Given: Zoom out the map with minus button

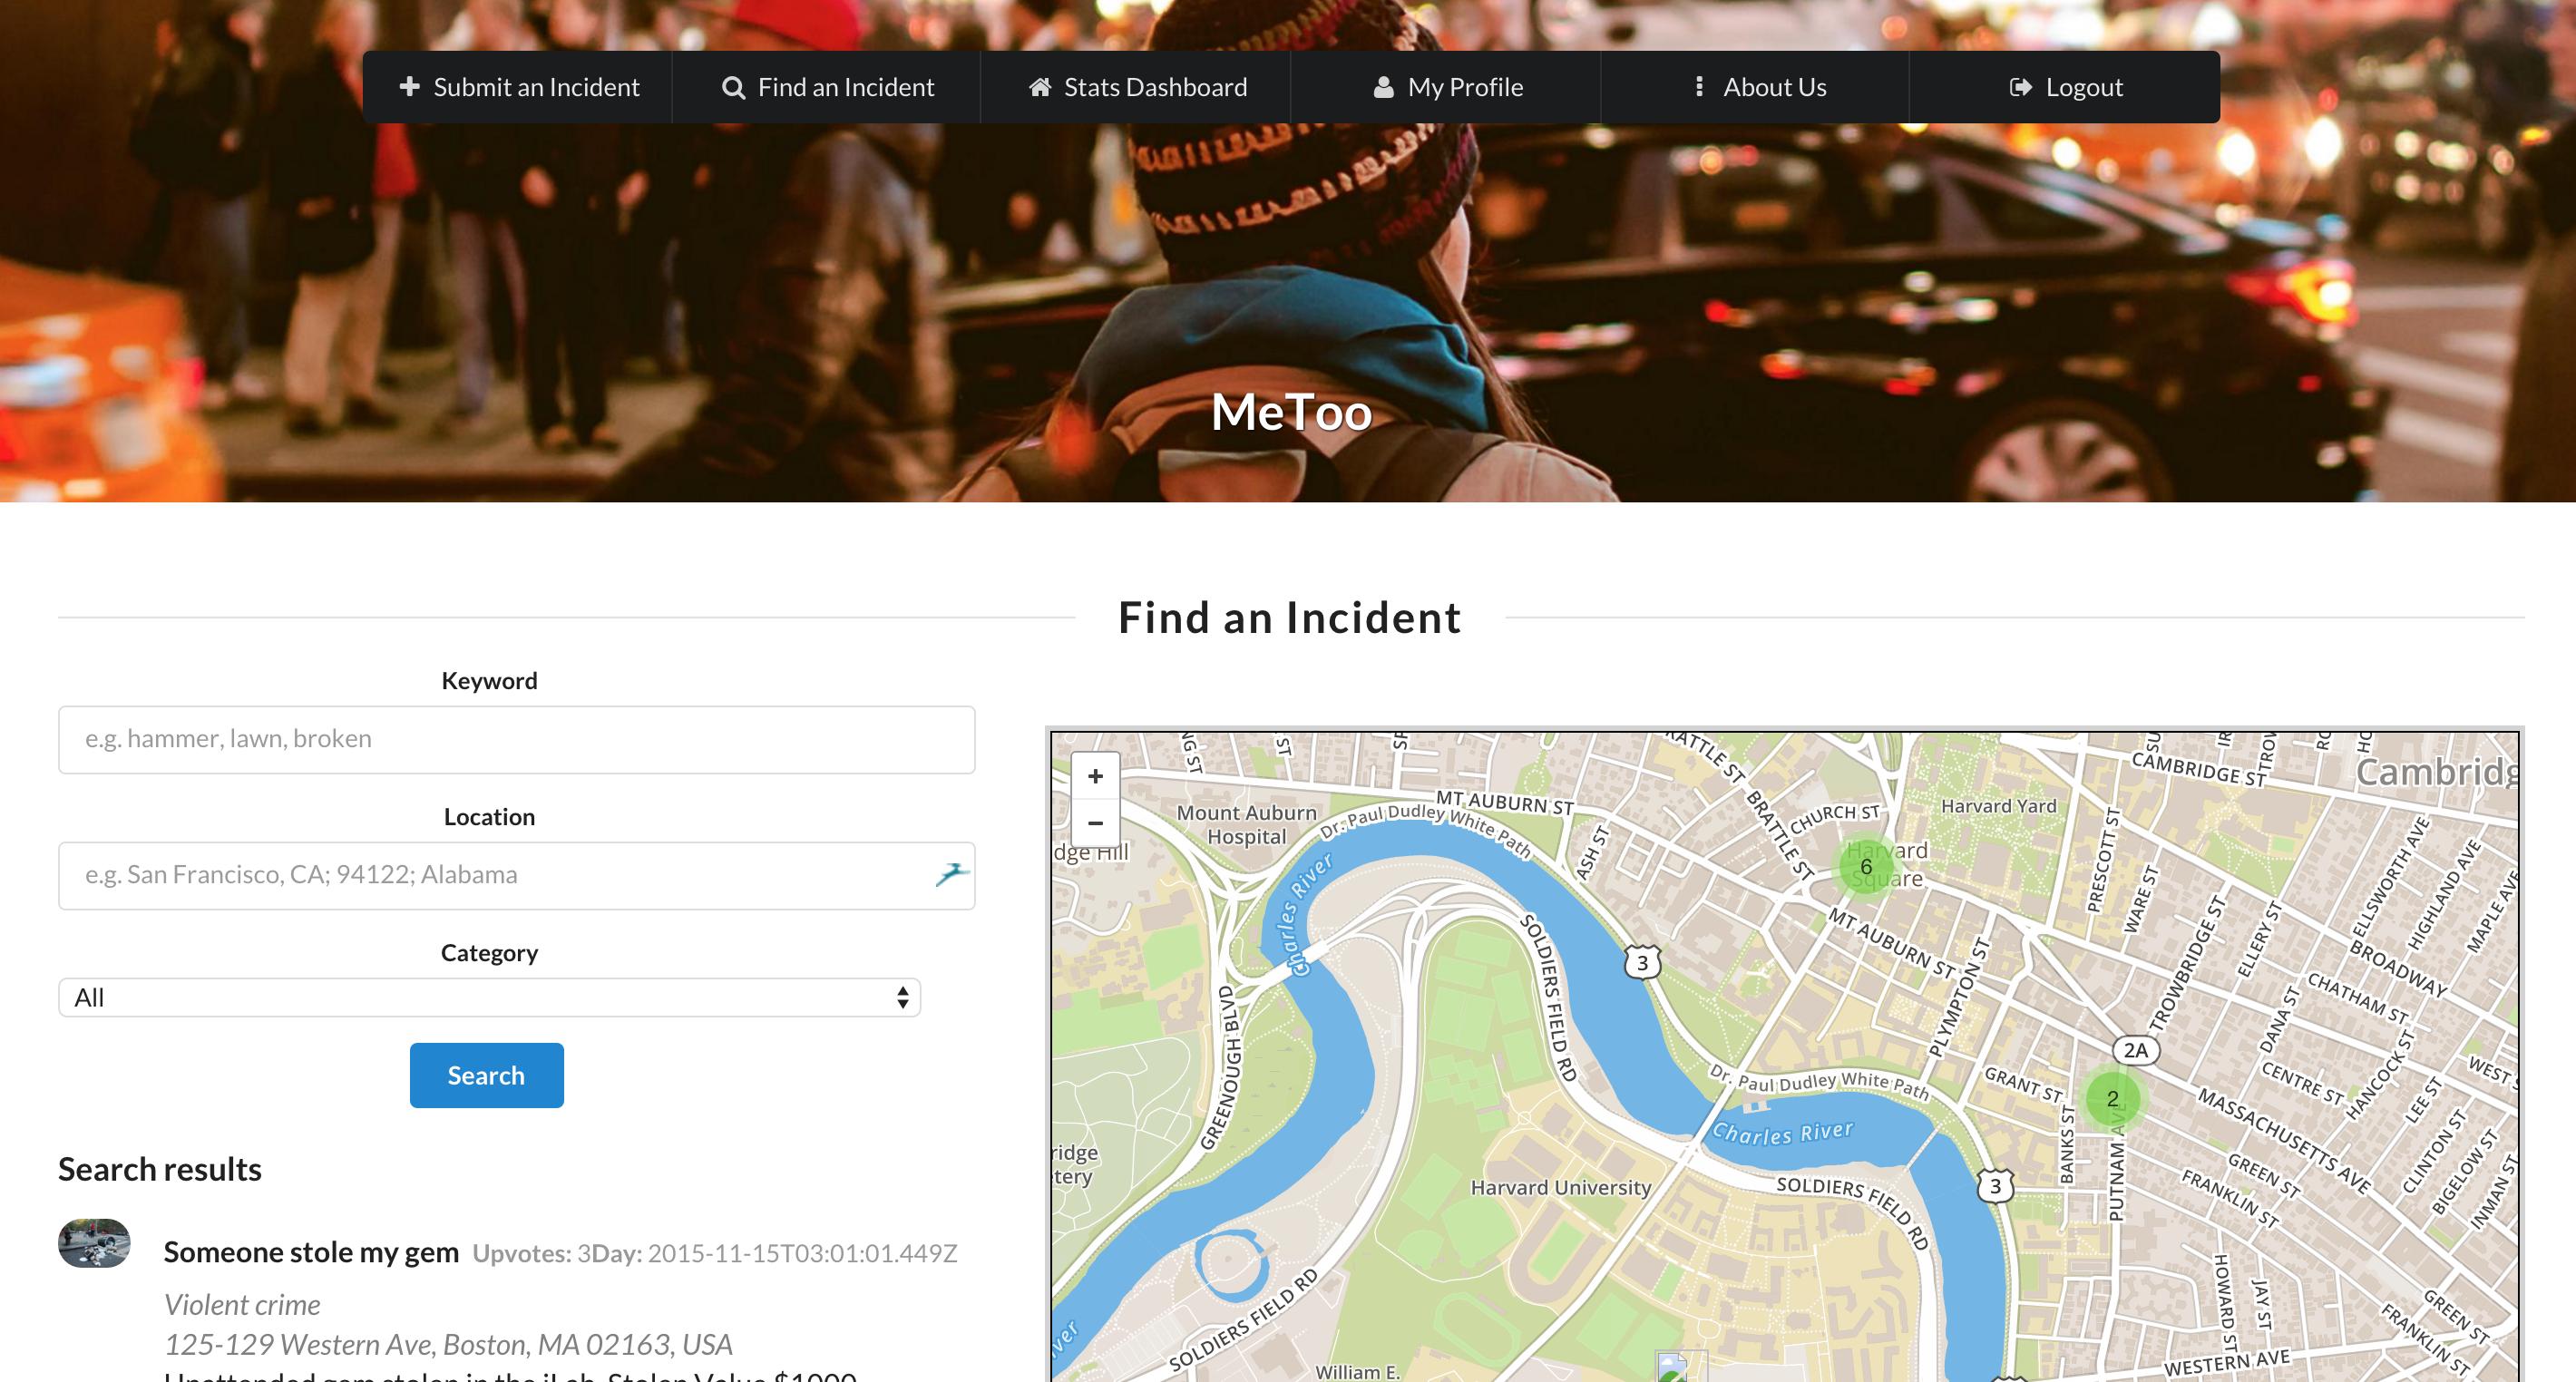Looking at the screenshot, I should coord(1095,823).
